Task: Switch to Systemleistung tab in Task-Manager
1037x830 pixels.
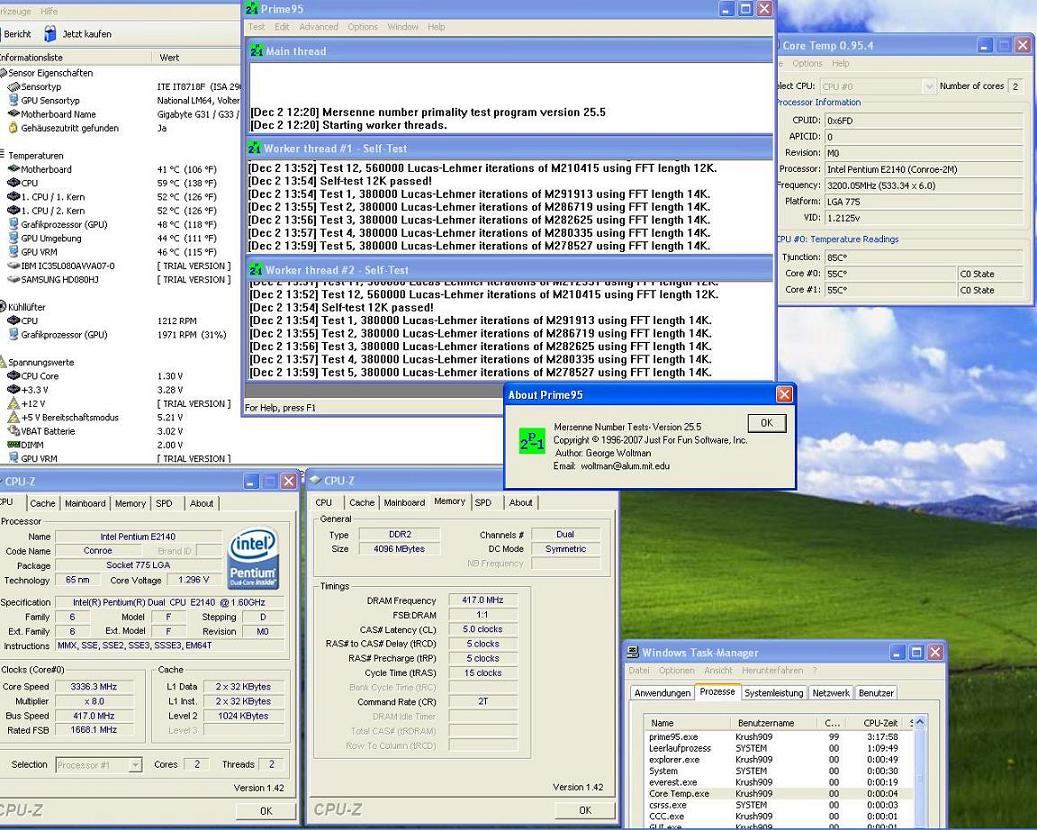Action: pyautogui.click(x=774, y=693)
